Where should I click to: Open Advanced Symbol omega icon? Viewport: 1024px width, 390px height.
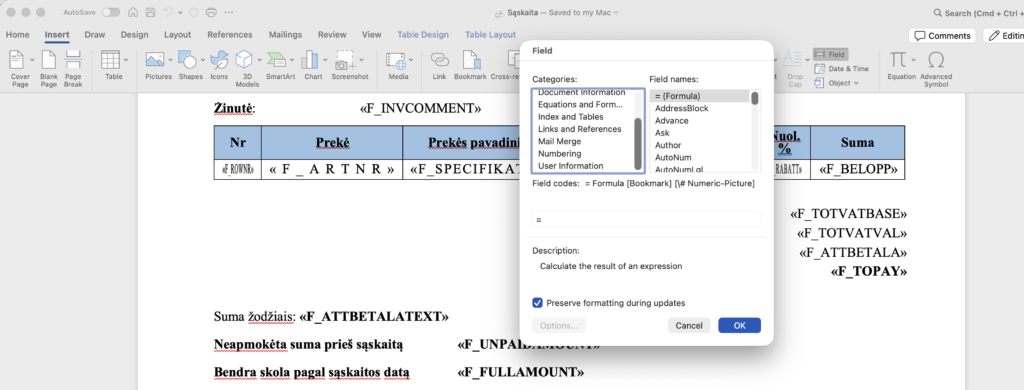tap(936, 60)
